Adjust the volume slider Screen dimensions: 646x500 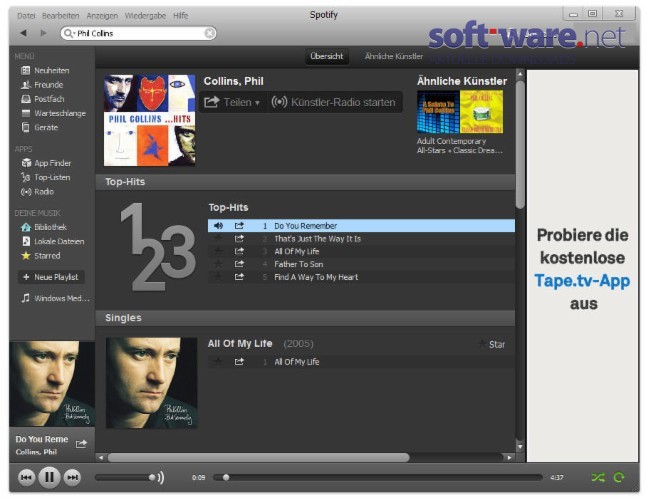(x=125, y=477)
